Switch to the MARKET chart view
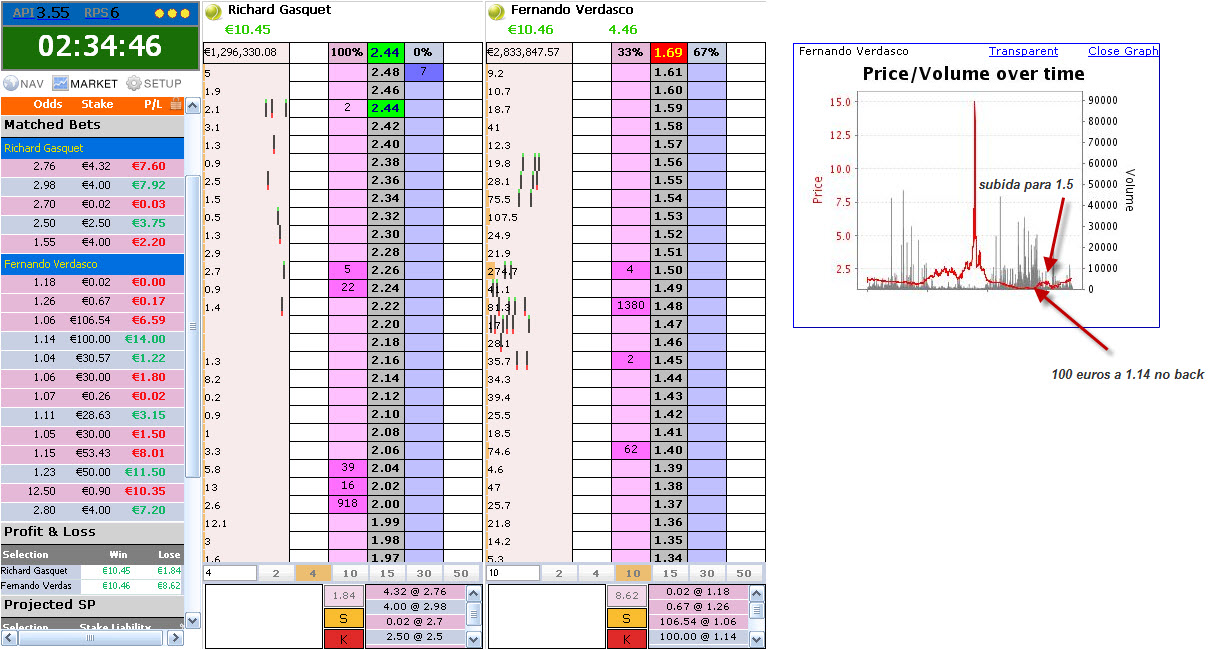The image size is (1215, 650). [85, 84]
